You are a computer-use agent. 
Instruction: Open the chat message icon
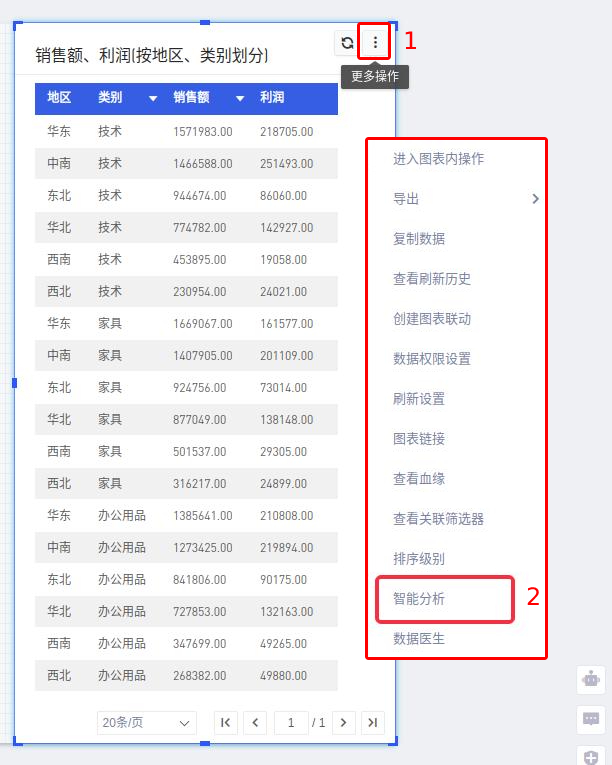pyautogui.click(x=591, y=719)
